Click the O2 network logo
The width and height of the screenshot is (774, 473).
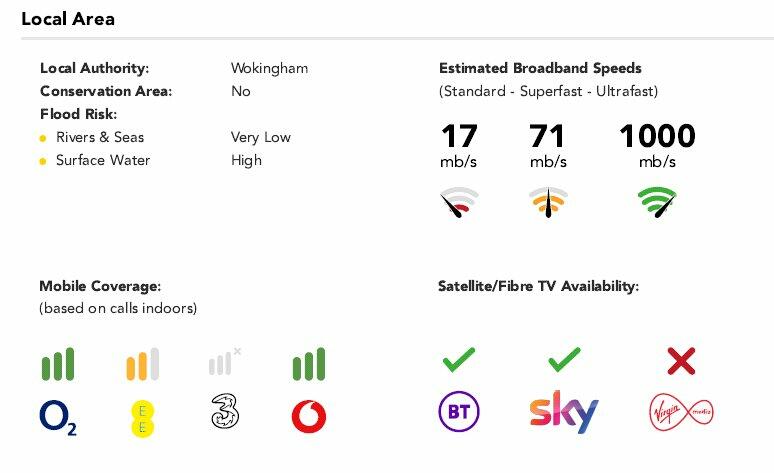[x=58, y=417]
